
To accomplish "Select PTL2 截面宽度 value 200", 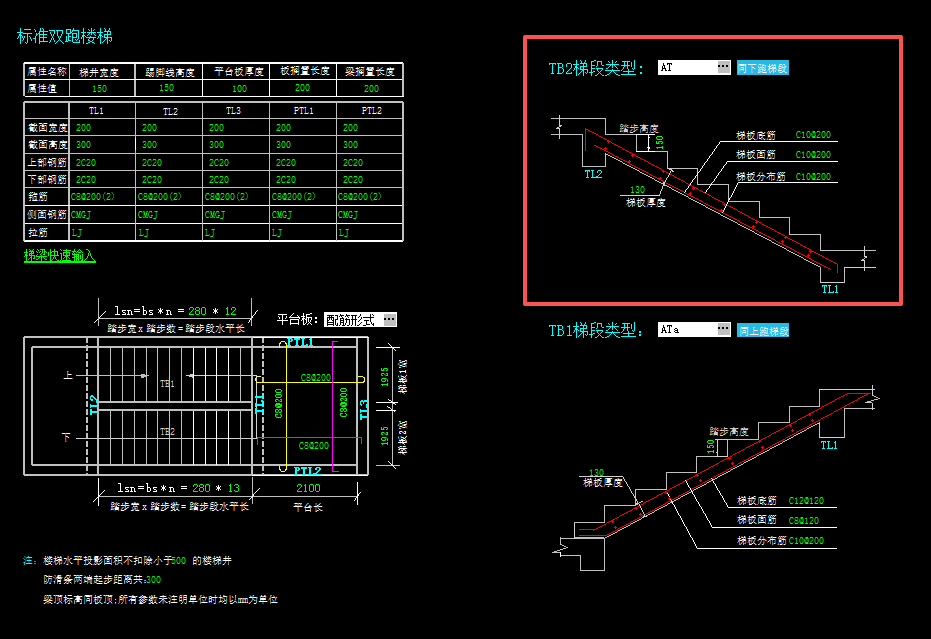I will (x=350, y=128).
